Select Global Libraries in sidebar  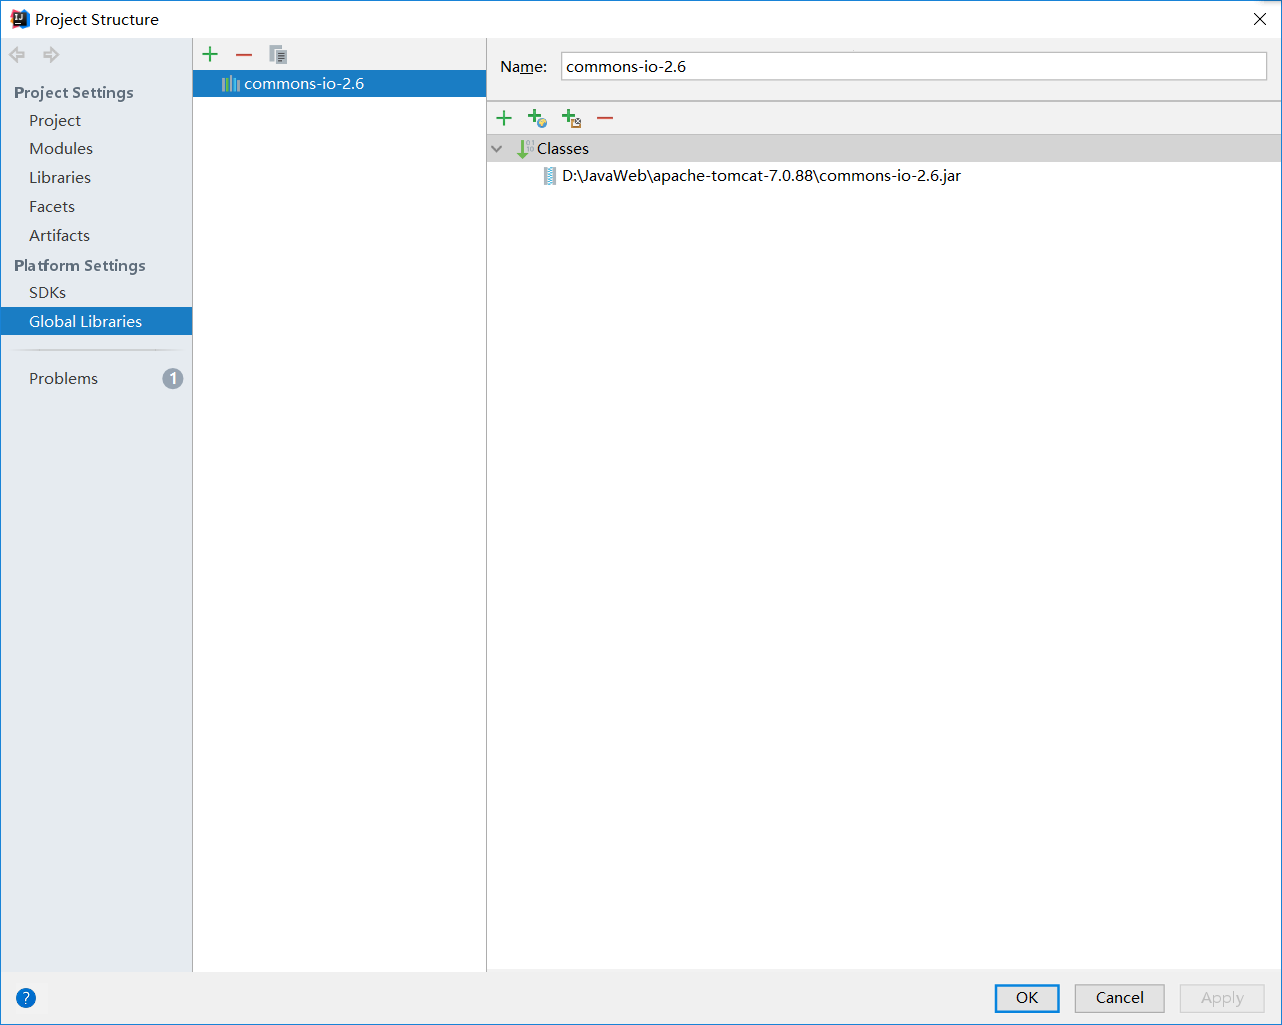point(96,321)
